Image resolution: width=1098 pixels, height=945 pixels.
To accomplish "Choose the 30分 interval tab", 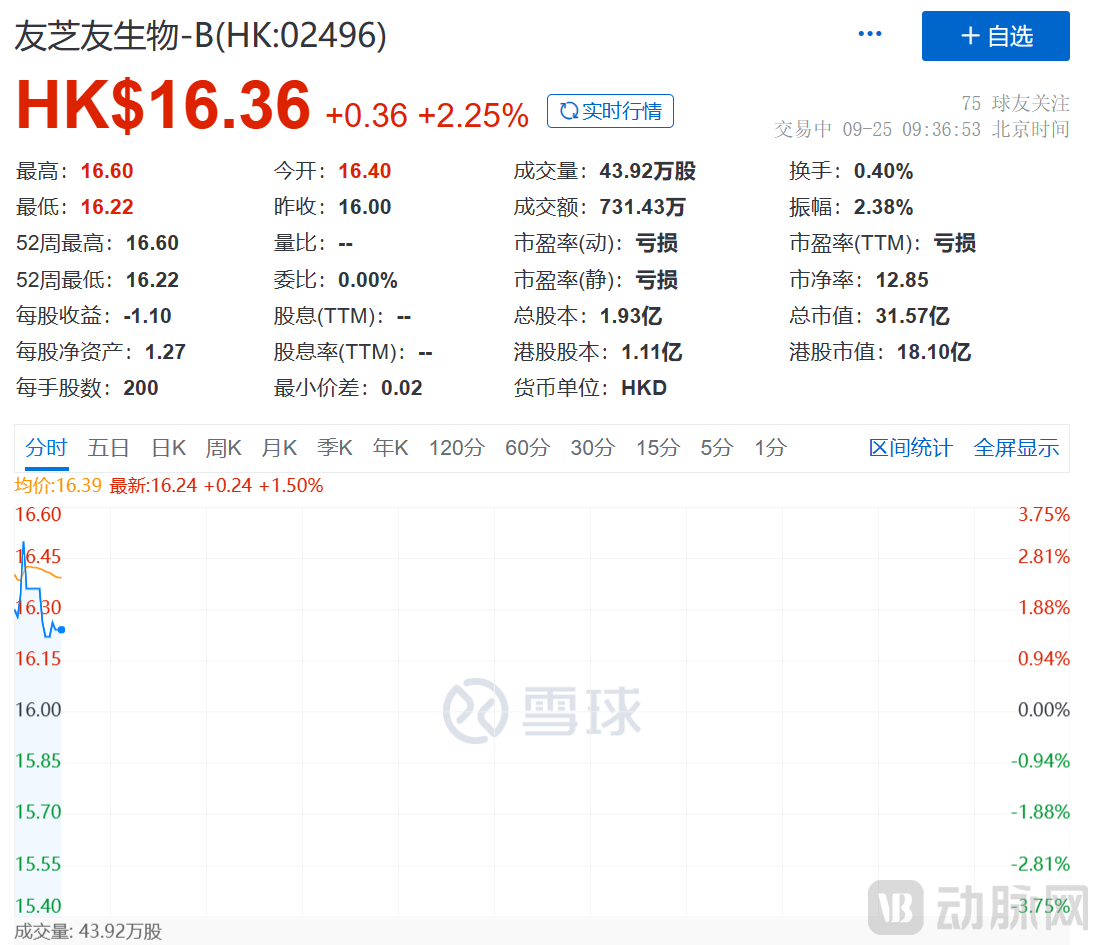I will (x=592, y=448).
